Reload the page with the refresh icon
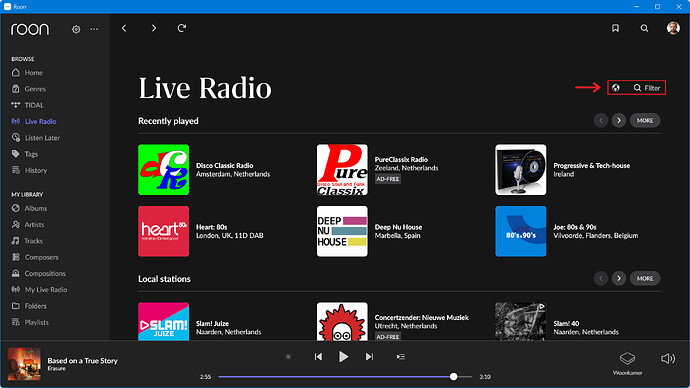 pos(182,28)
